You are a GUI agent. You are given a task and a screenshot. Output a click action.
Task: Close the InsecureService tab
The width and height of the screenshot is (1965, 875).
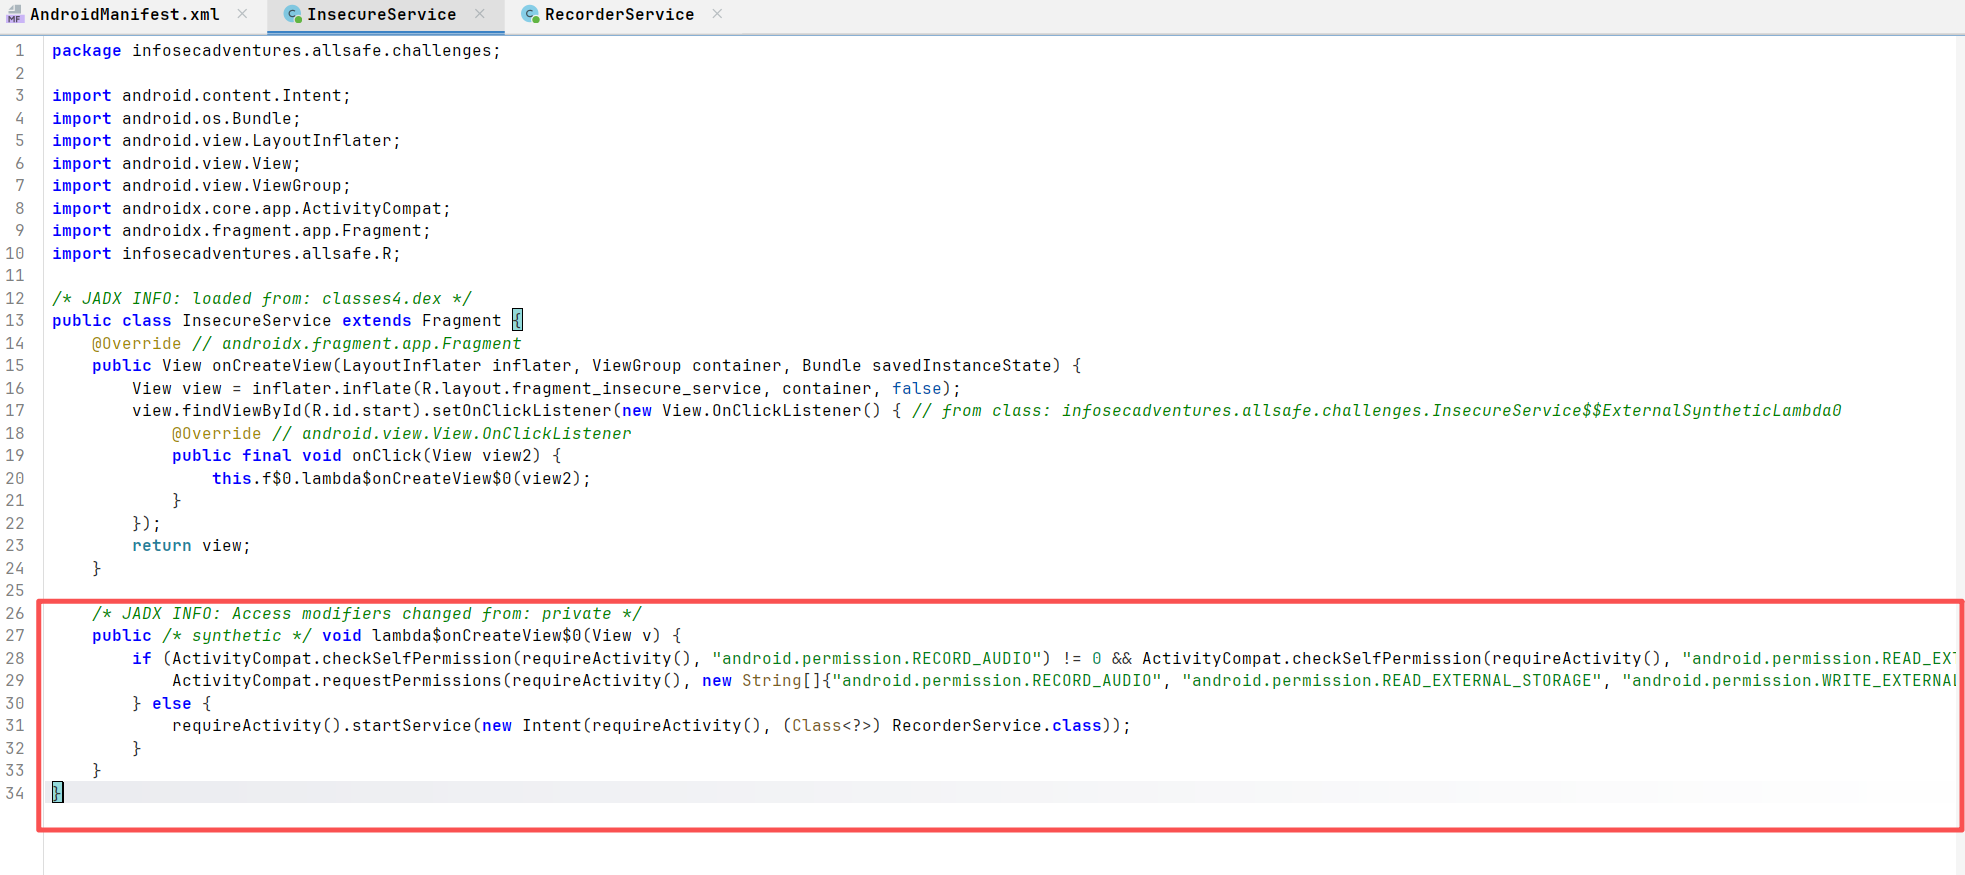point(480,14)
